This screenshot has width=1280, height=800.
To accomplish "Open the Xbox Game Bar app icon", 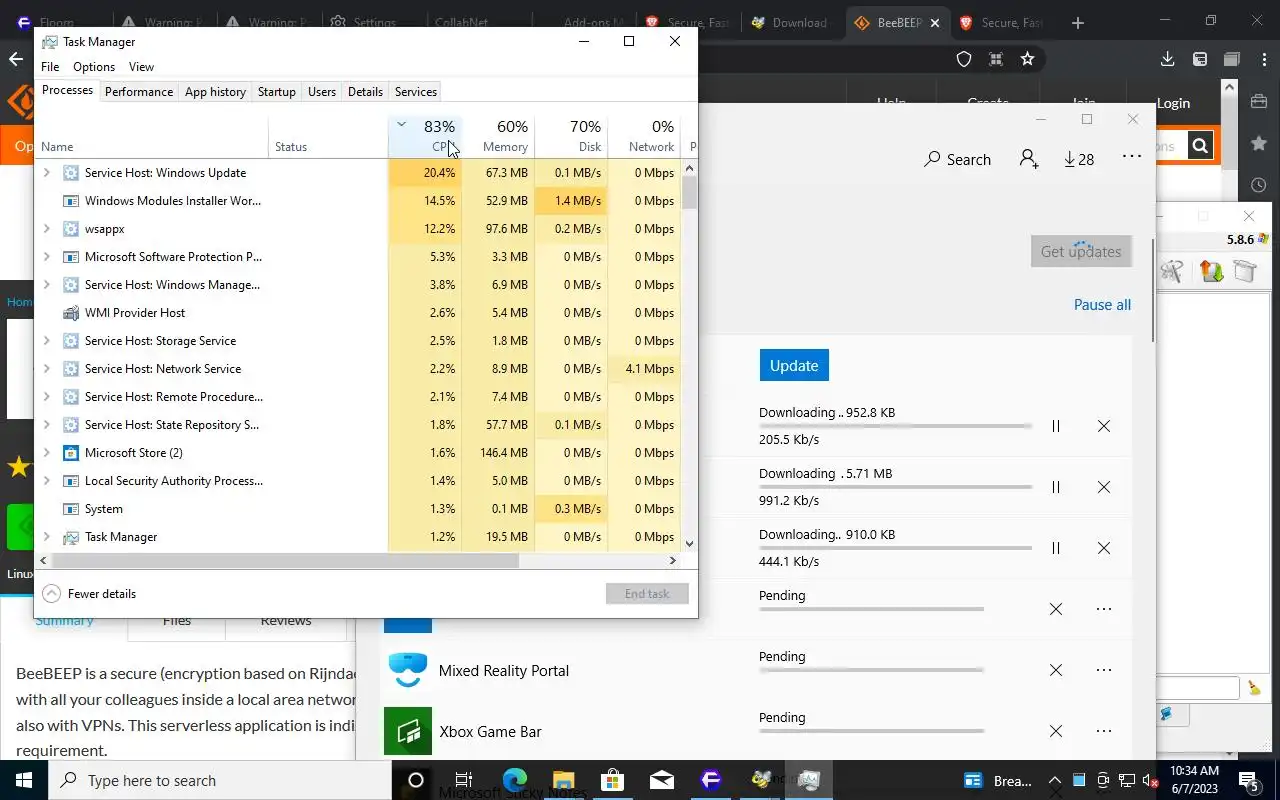I will click(x=408, y=731).
